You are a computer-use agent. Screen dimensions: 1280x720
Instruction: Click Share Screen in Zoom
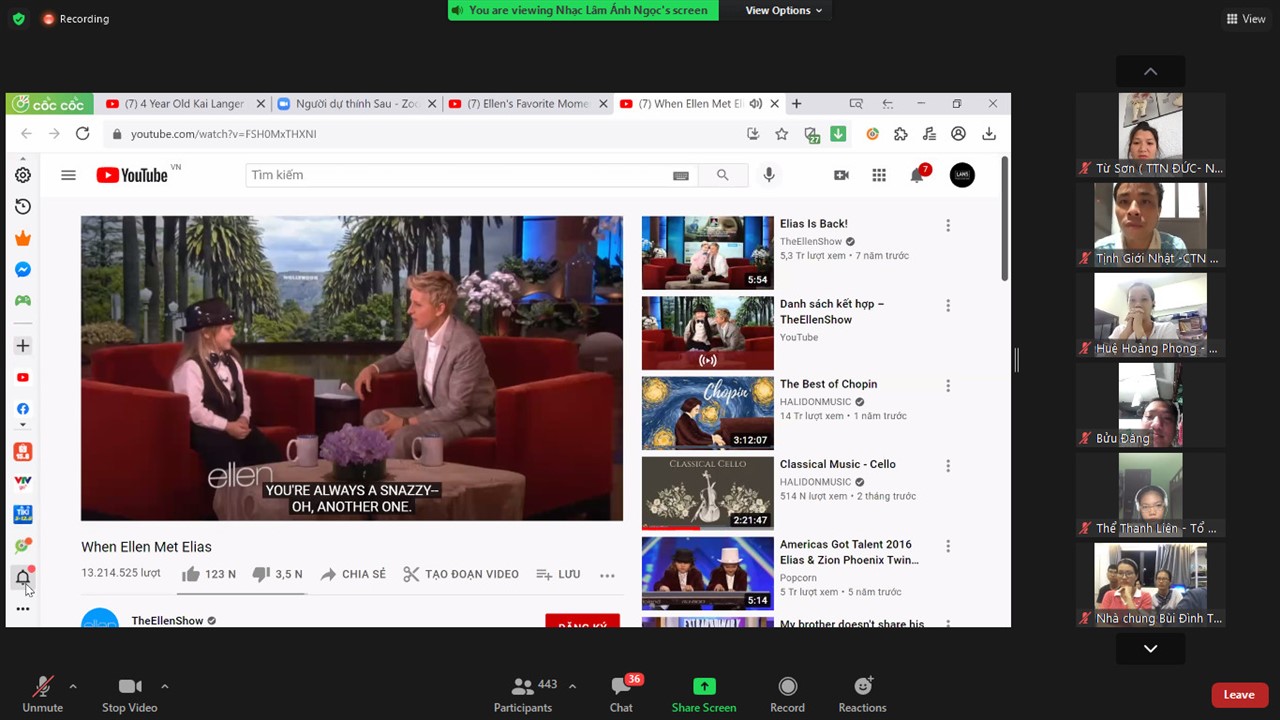click(704, 696)
